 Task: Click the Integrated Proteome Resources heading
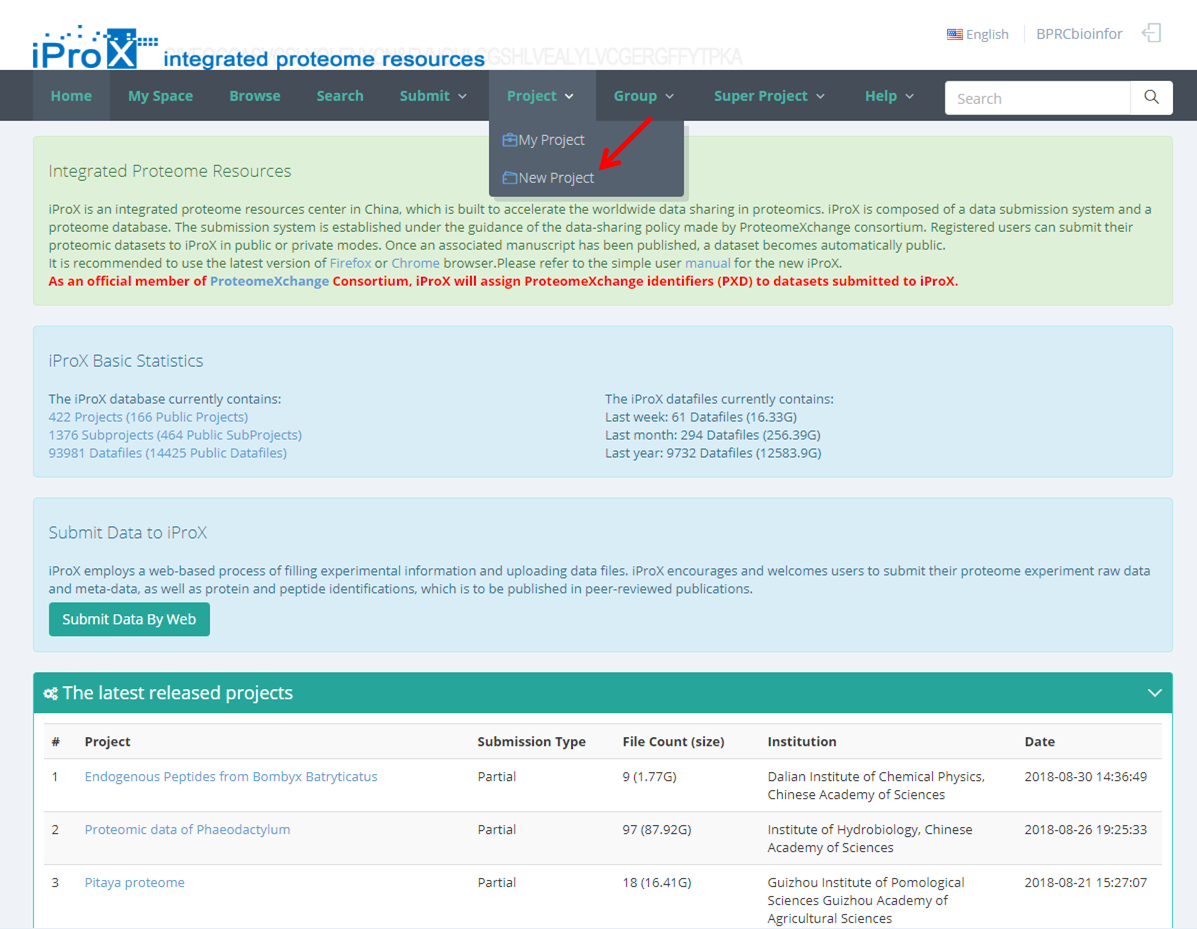[170, 171]
